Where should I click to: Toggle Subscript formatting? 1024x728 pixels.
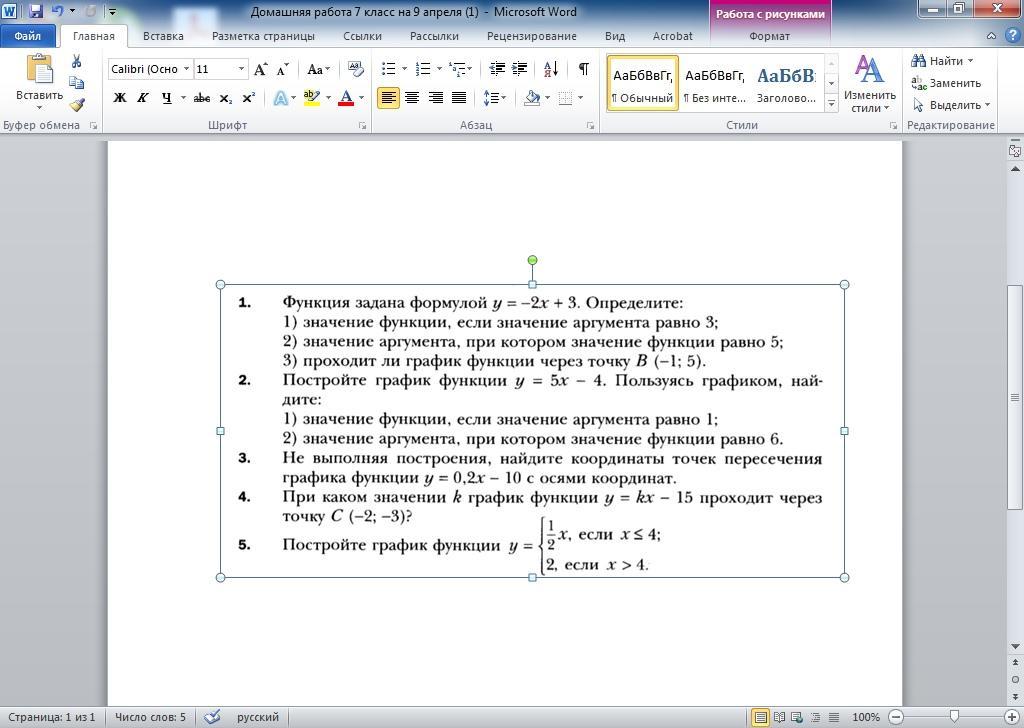[x=225, y=99]
